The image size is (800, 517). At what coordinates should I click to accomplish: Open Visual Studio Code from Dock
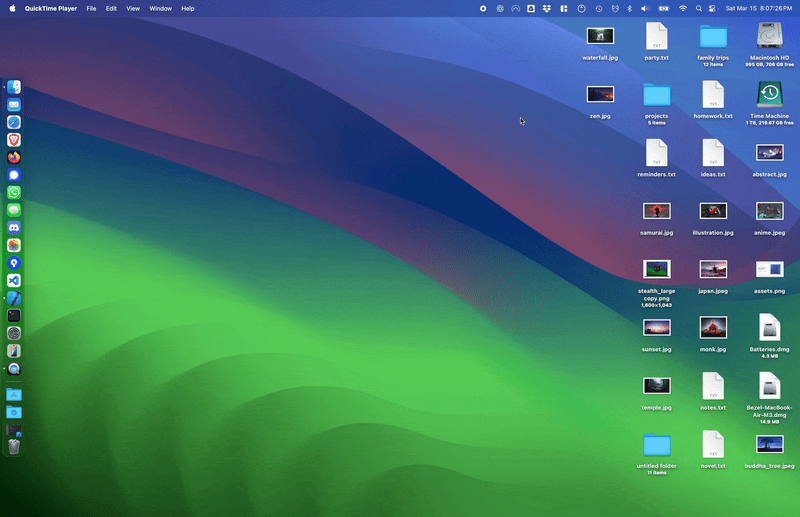click(14, 281)
